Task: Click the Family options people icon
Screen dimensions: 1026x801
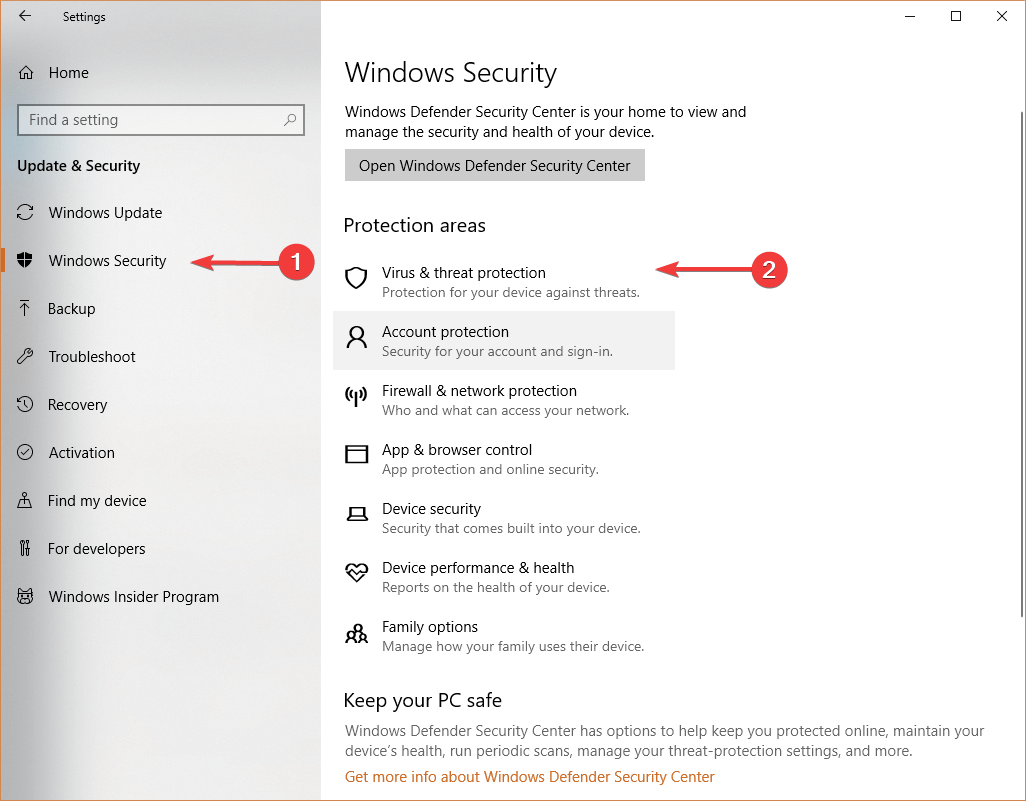Action: click(356, 633)
